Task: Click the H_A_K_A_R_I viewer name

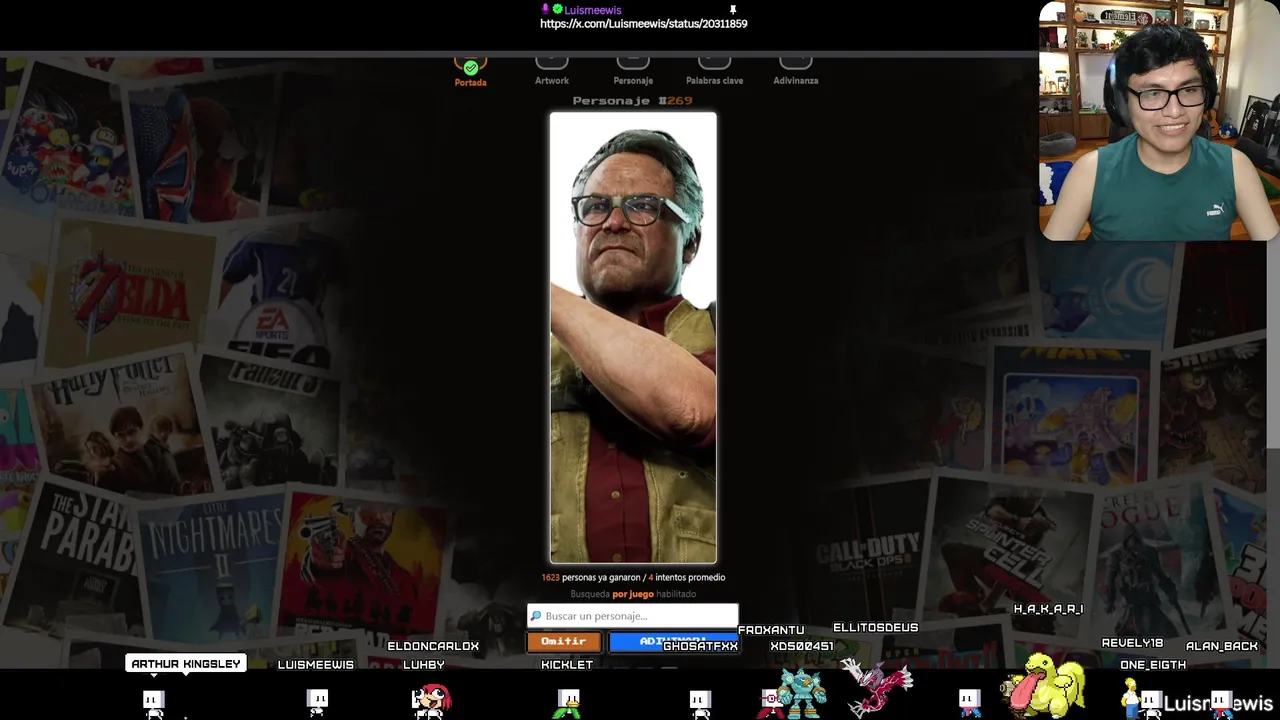Action: coord(1048,608)
